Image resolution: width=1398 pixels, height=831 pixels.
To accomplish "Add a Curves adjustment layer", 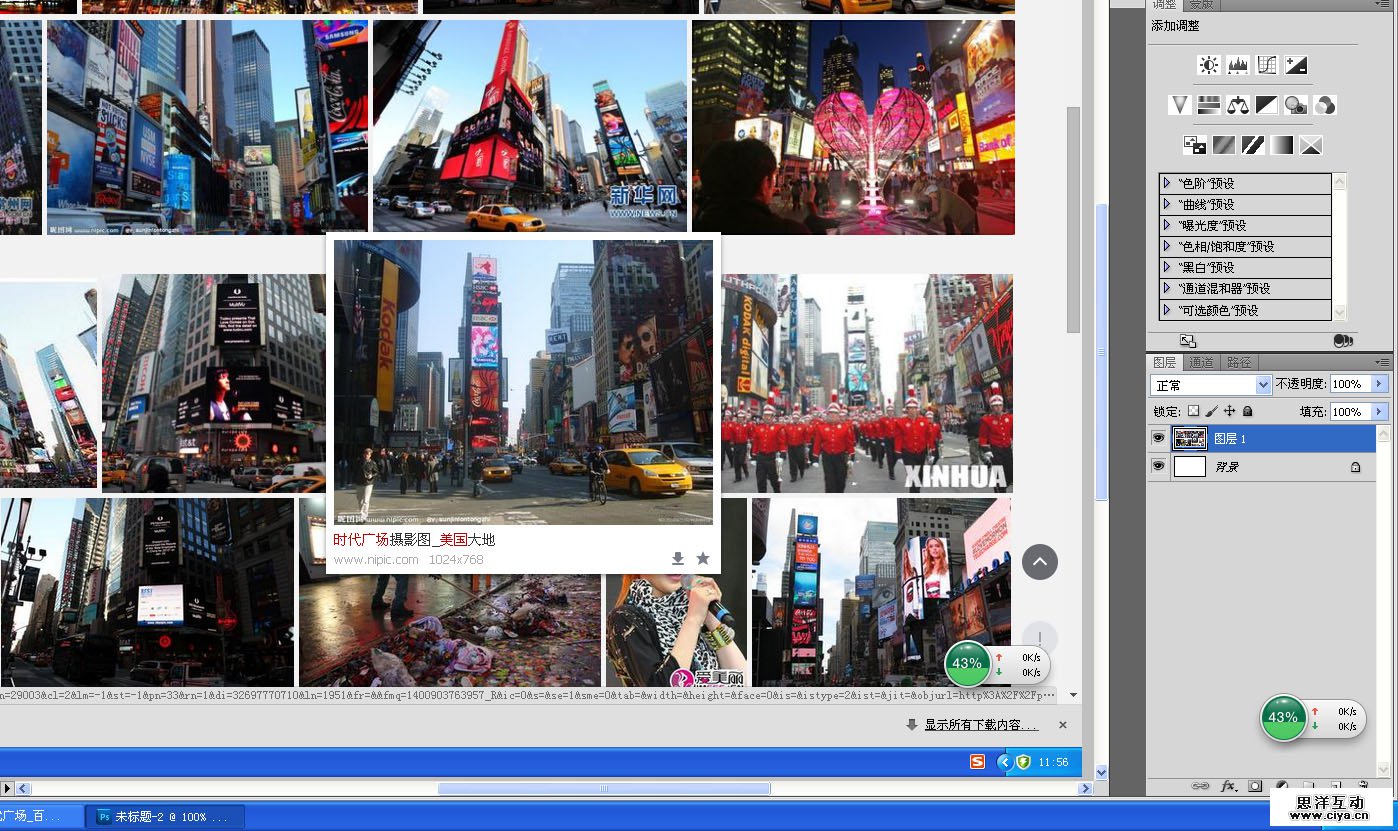I will point(1267,65).
